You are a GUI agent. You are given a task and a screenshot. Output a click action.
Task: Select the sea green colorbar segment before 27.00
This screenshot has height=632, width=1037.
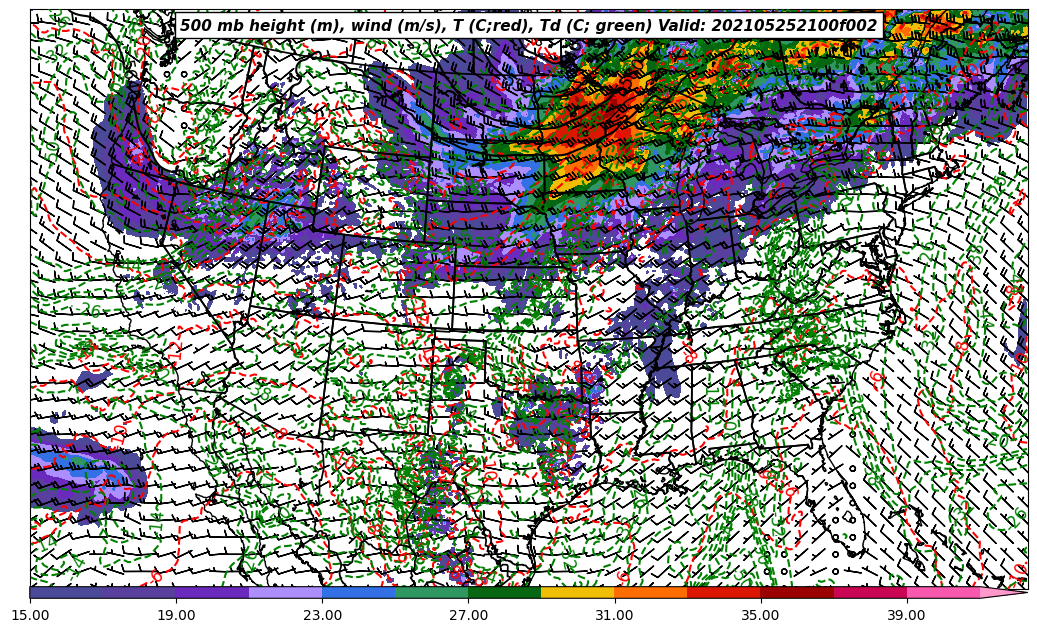pos(431,593)
